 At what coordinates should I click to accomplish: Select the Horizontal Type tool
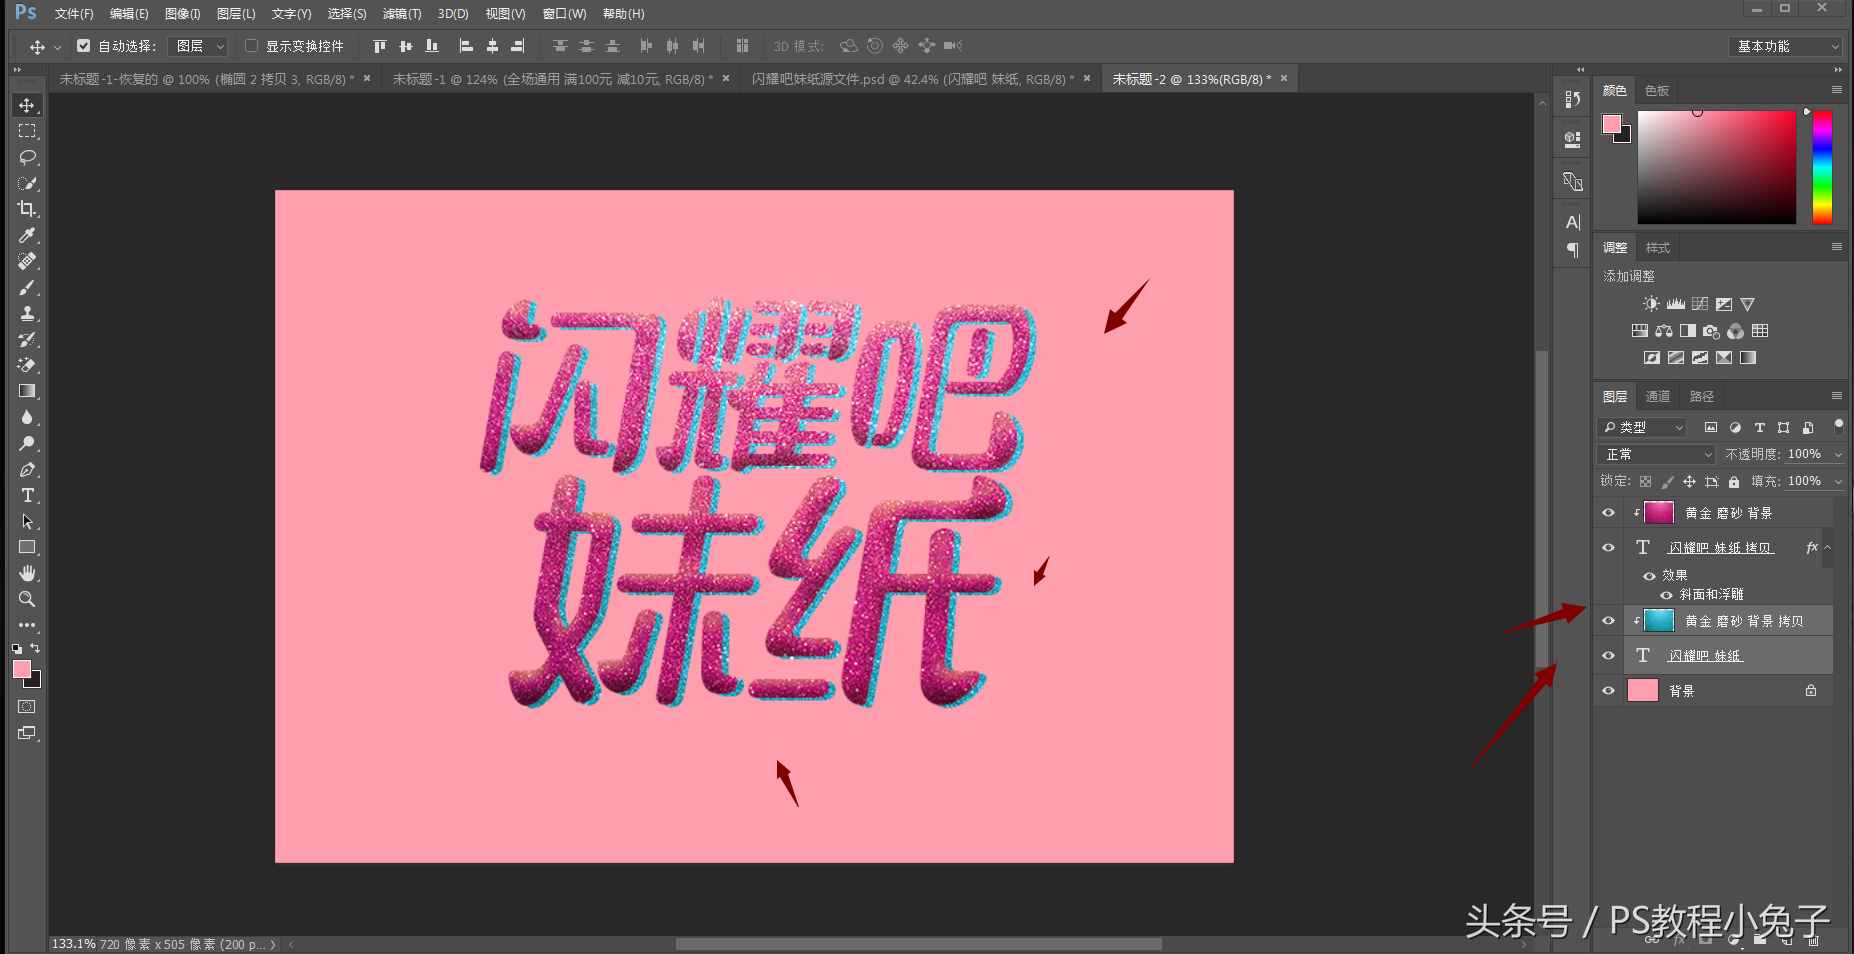tap(27, 495)
